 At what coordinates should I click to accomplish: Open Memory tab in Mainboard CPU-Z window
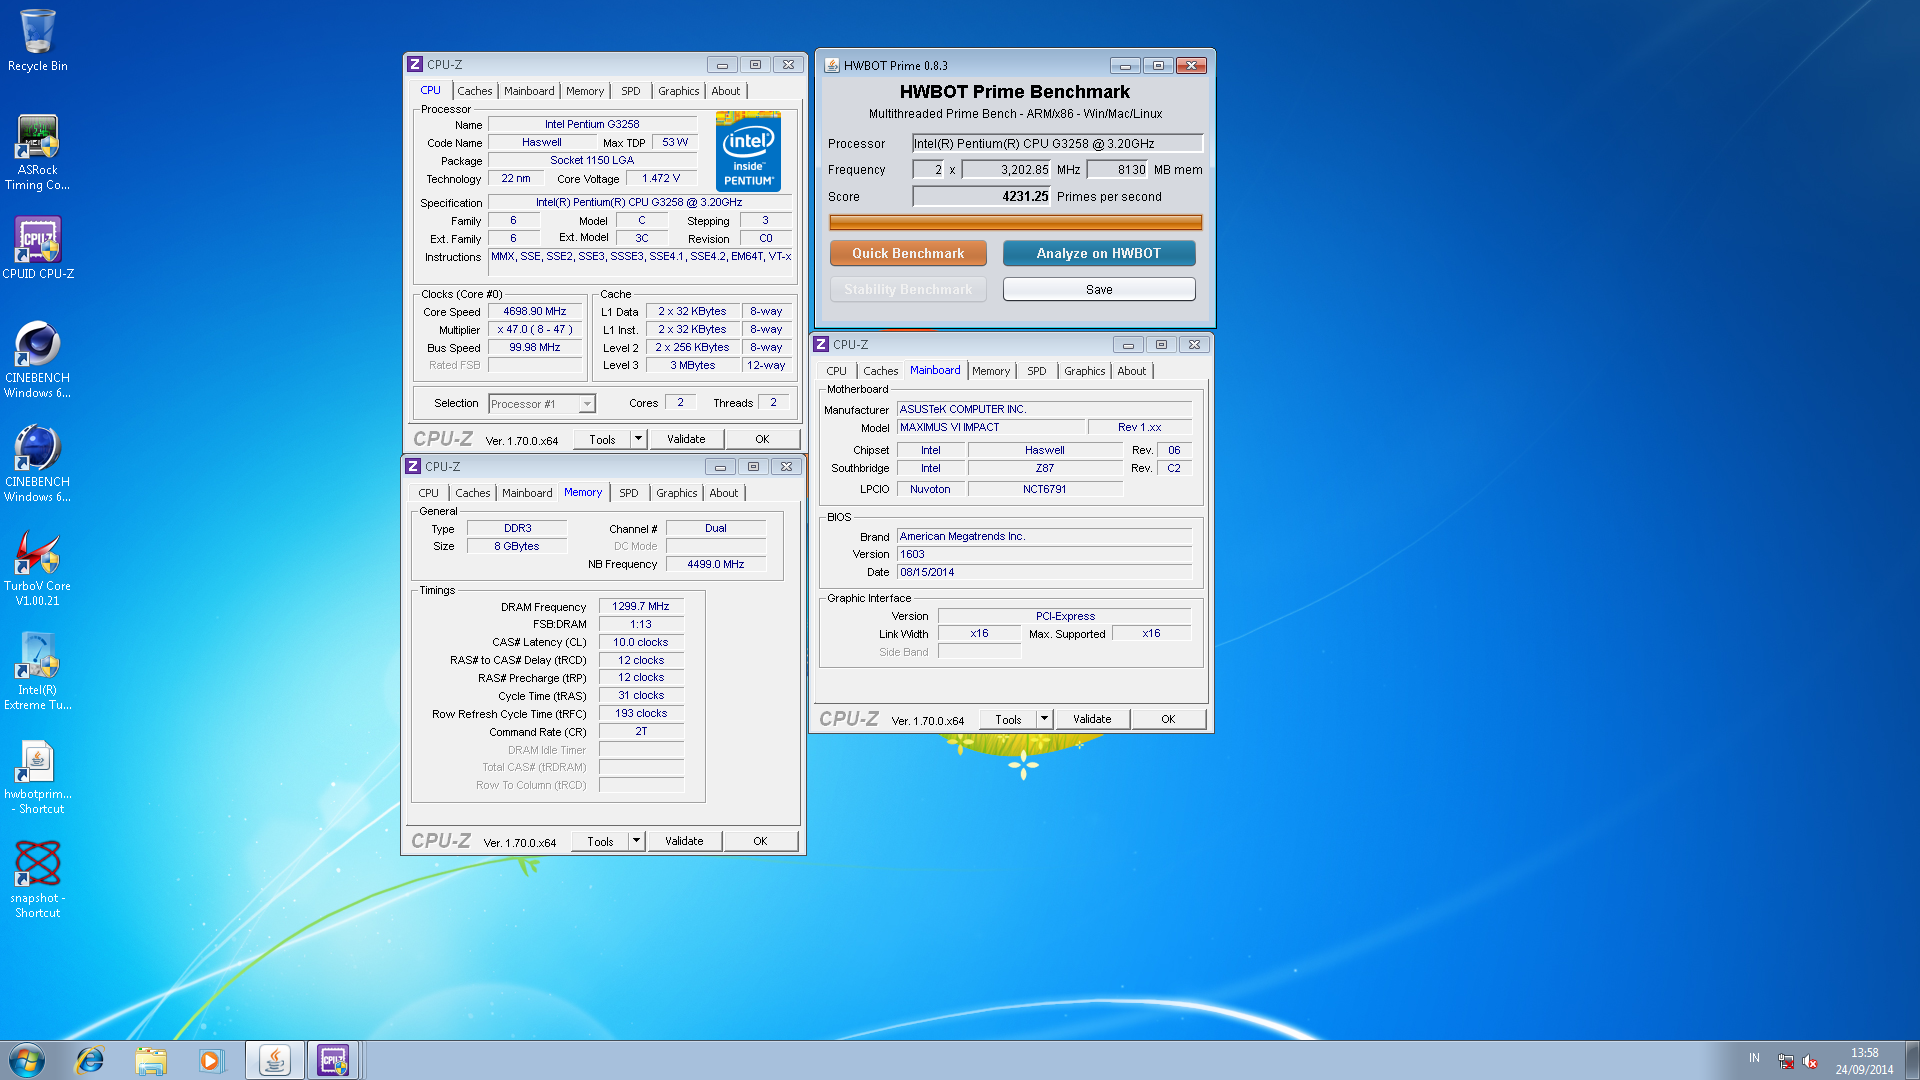click(x=991, y=371)
